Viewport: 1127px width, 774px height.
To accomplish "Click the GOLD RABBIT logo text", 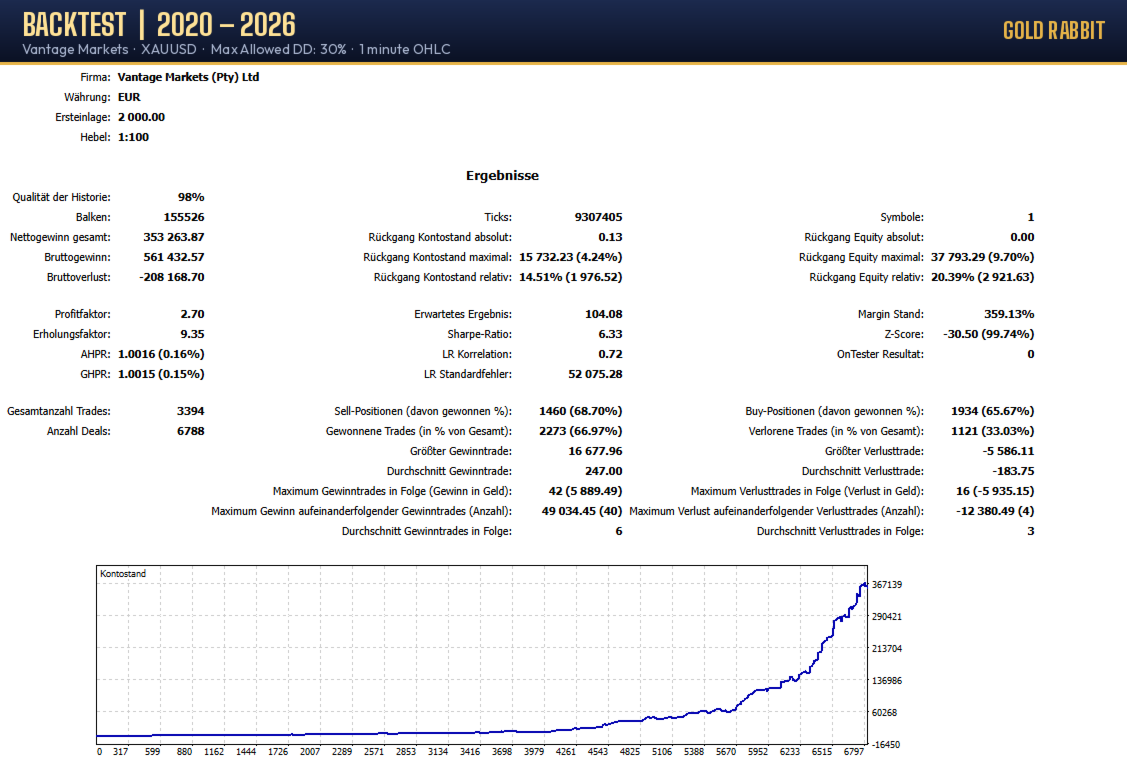I will click(x=1054, y=31).
